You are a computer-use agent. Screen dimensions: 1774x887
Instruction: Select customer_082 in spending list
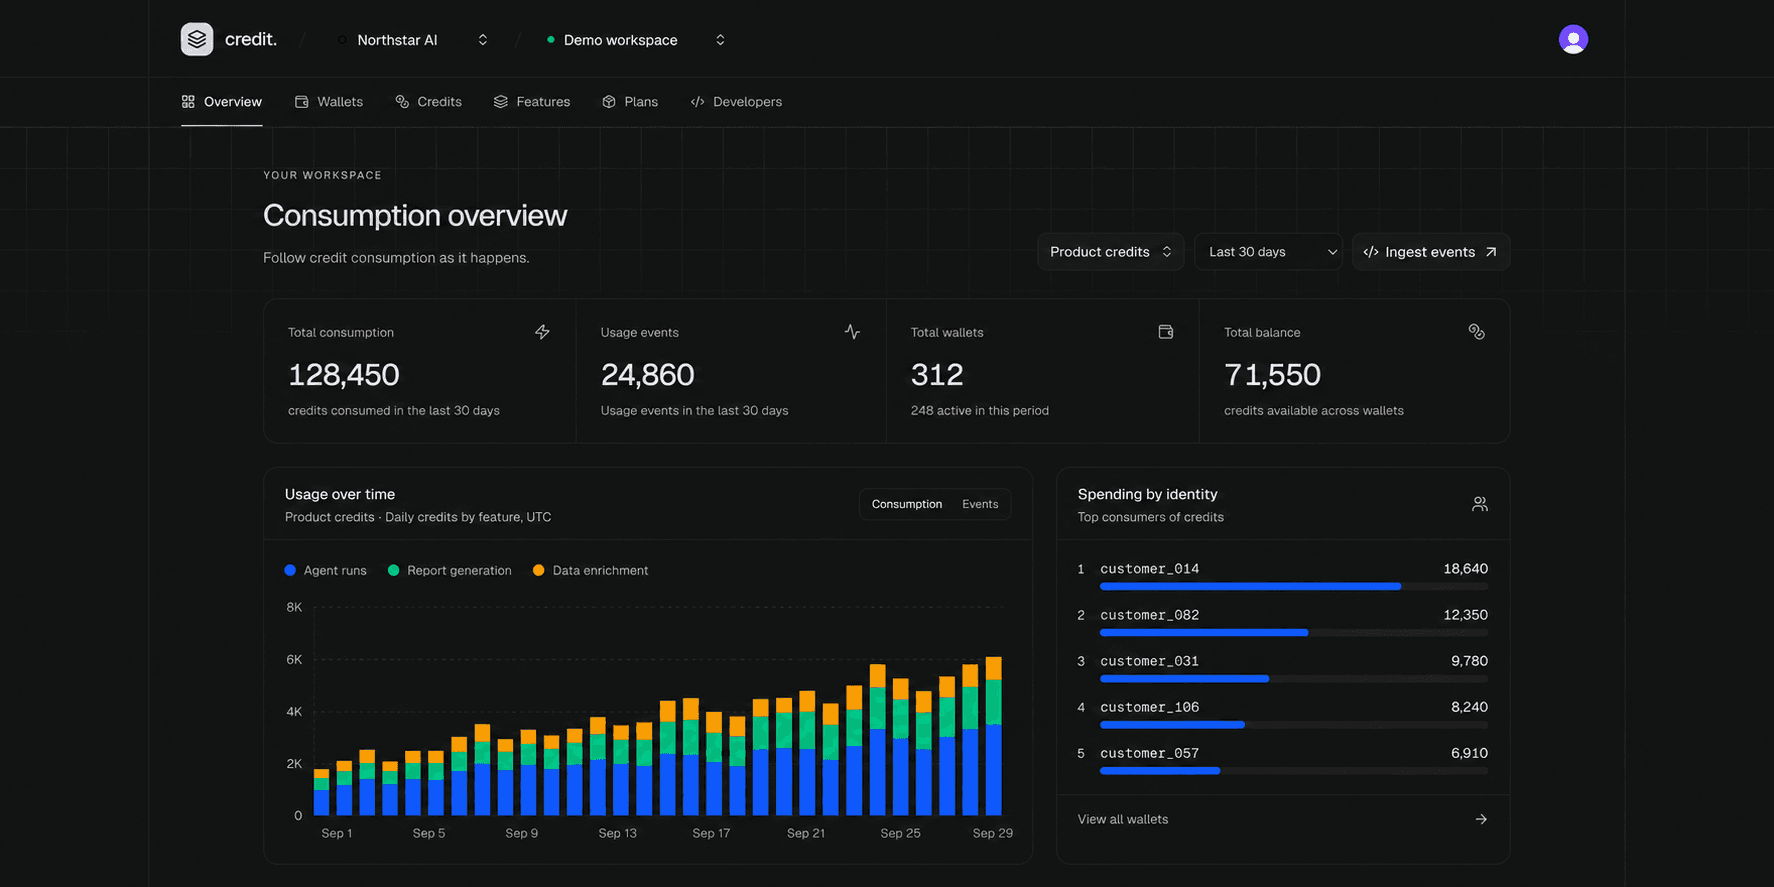pos(1283,621)
